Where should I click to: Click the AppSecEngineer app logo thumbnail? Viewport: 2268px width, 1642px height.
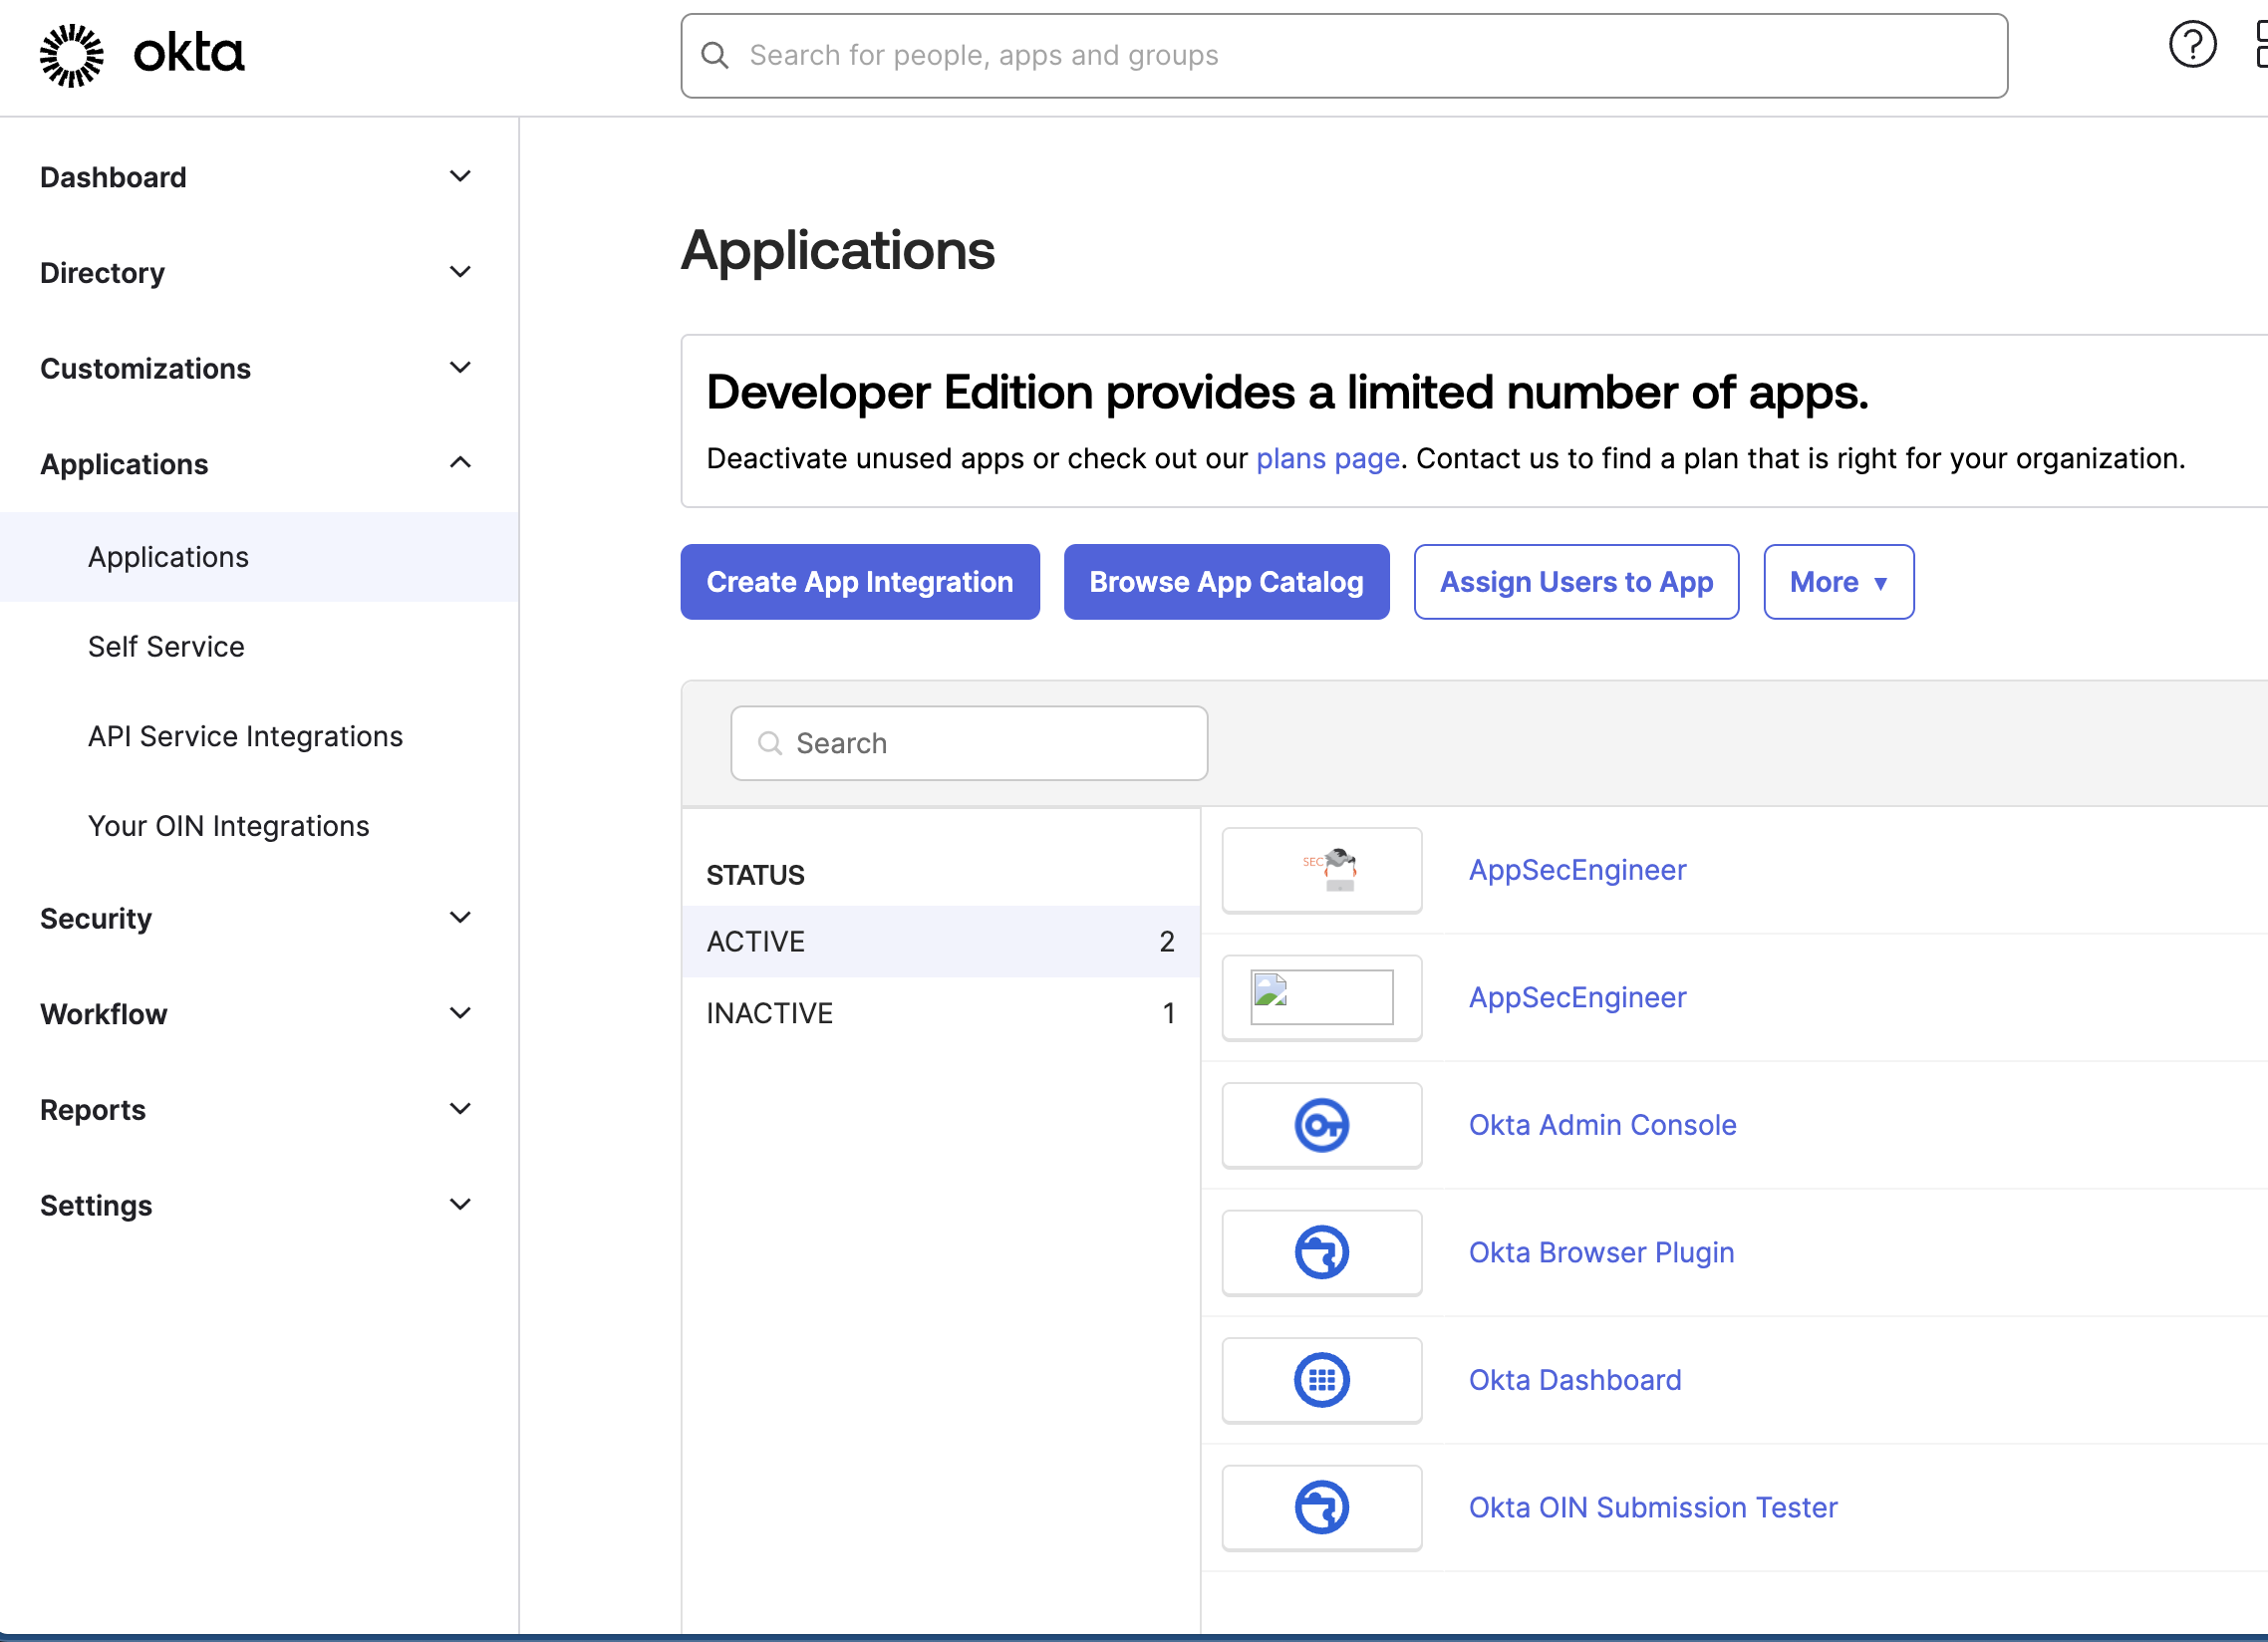pyautogui.click(x=1321, y=869)
